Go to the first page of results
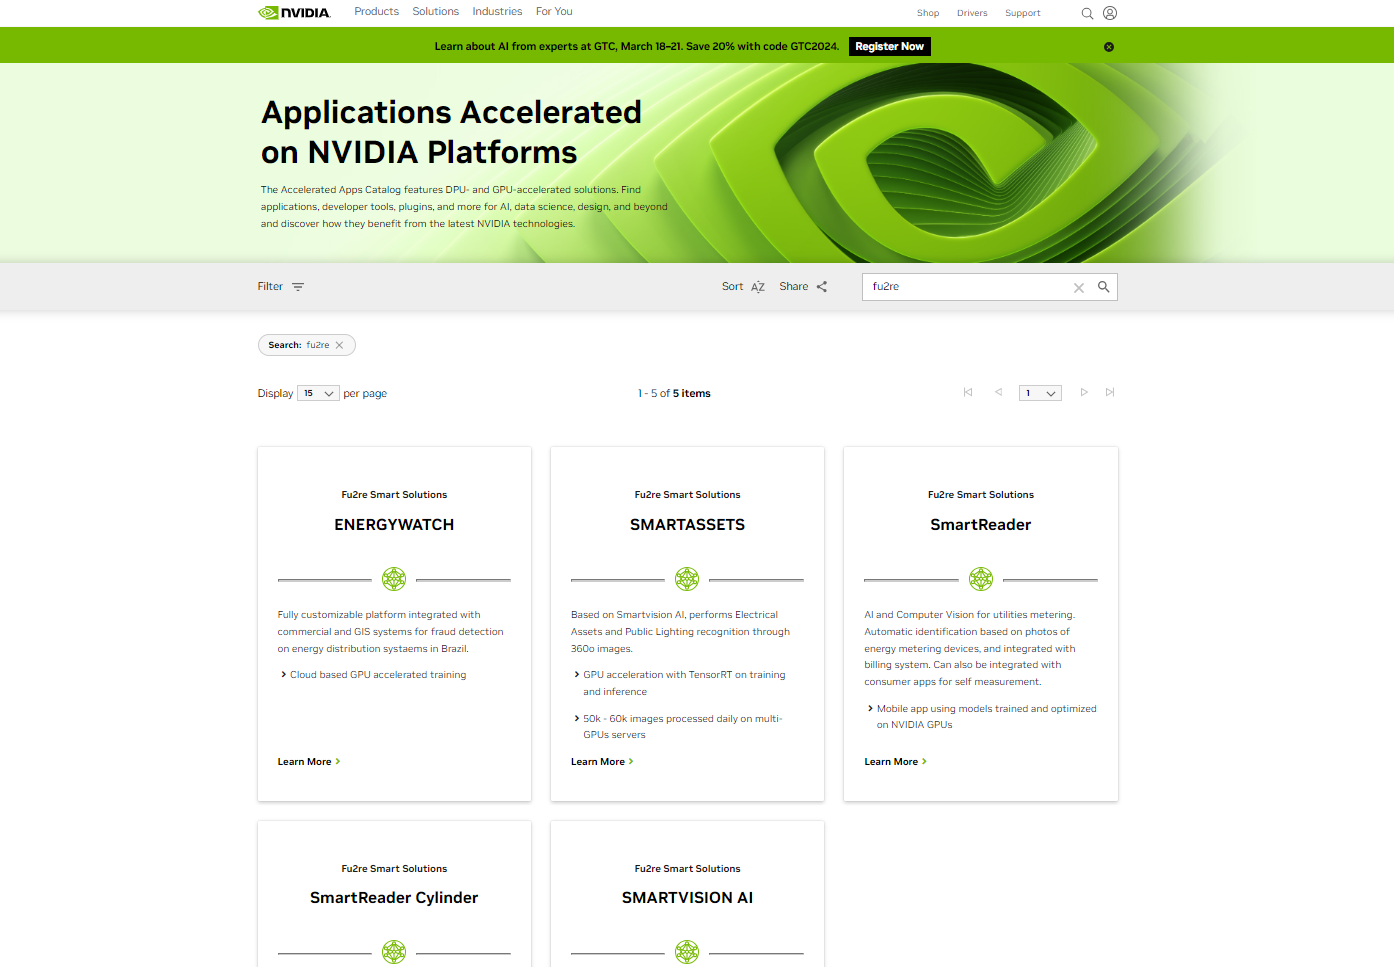The height and width of the screenshot is (967, 1394). [x=968, y=392]
